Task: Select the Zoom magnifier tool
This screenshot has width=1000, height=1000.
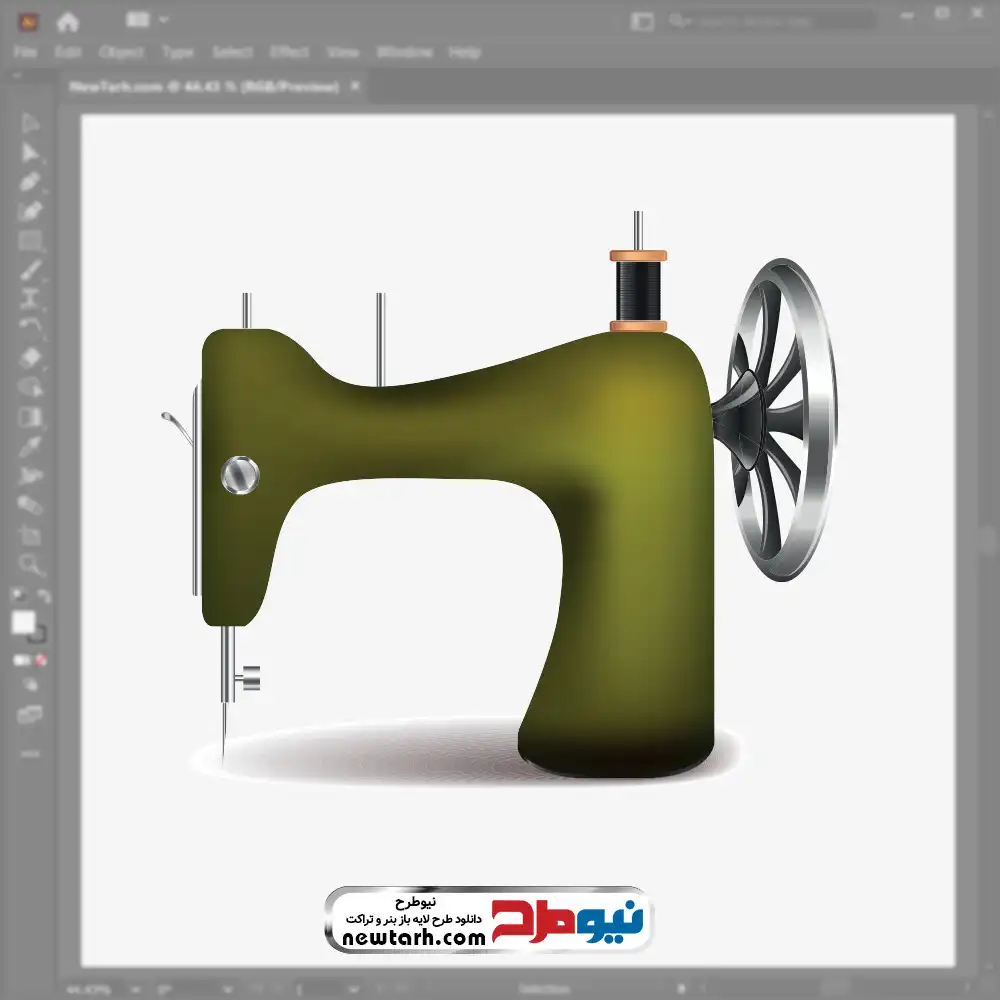Action: (30, 564)
